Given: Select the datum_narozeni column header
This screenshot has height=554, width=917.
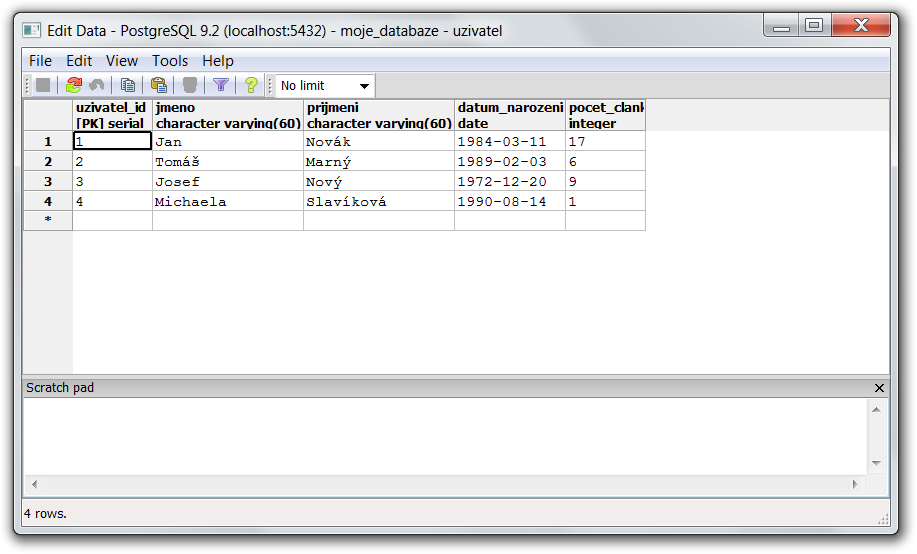Looking at the screenshot, I should tap(510, 115).
